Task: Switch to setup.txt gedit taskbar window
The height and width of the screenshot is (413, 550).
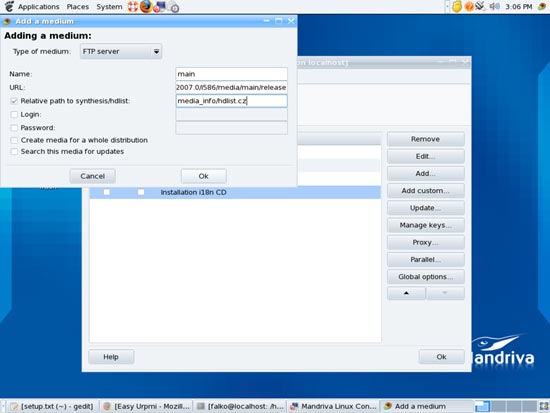Action: 53,406
